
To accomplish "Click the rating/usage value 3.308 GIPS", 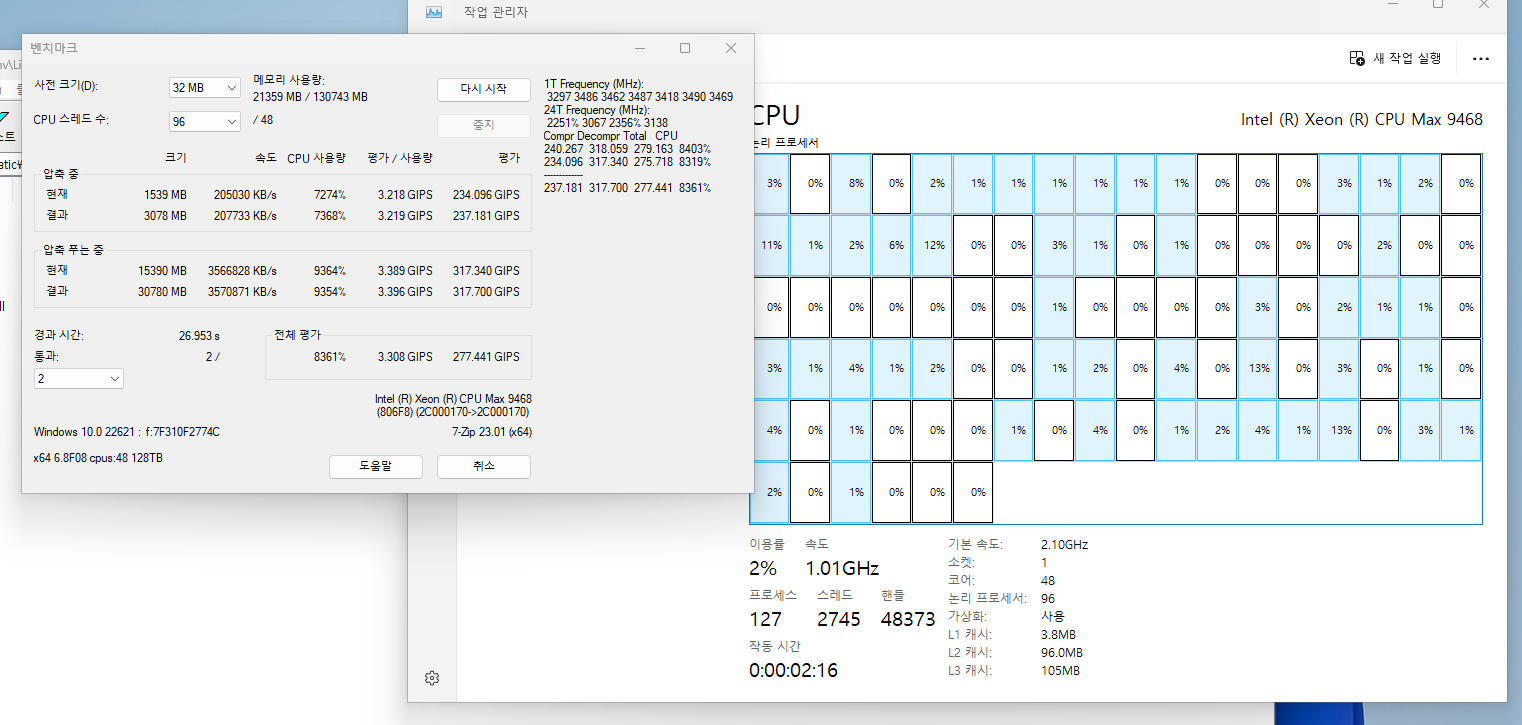I will coord(405,356).
